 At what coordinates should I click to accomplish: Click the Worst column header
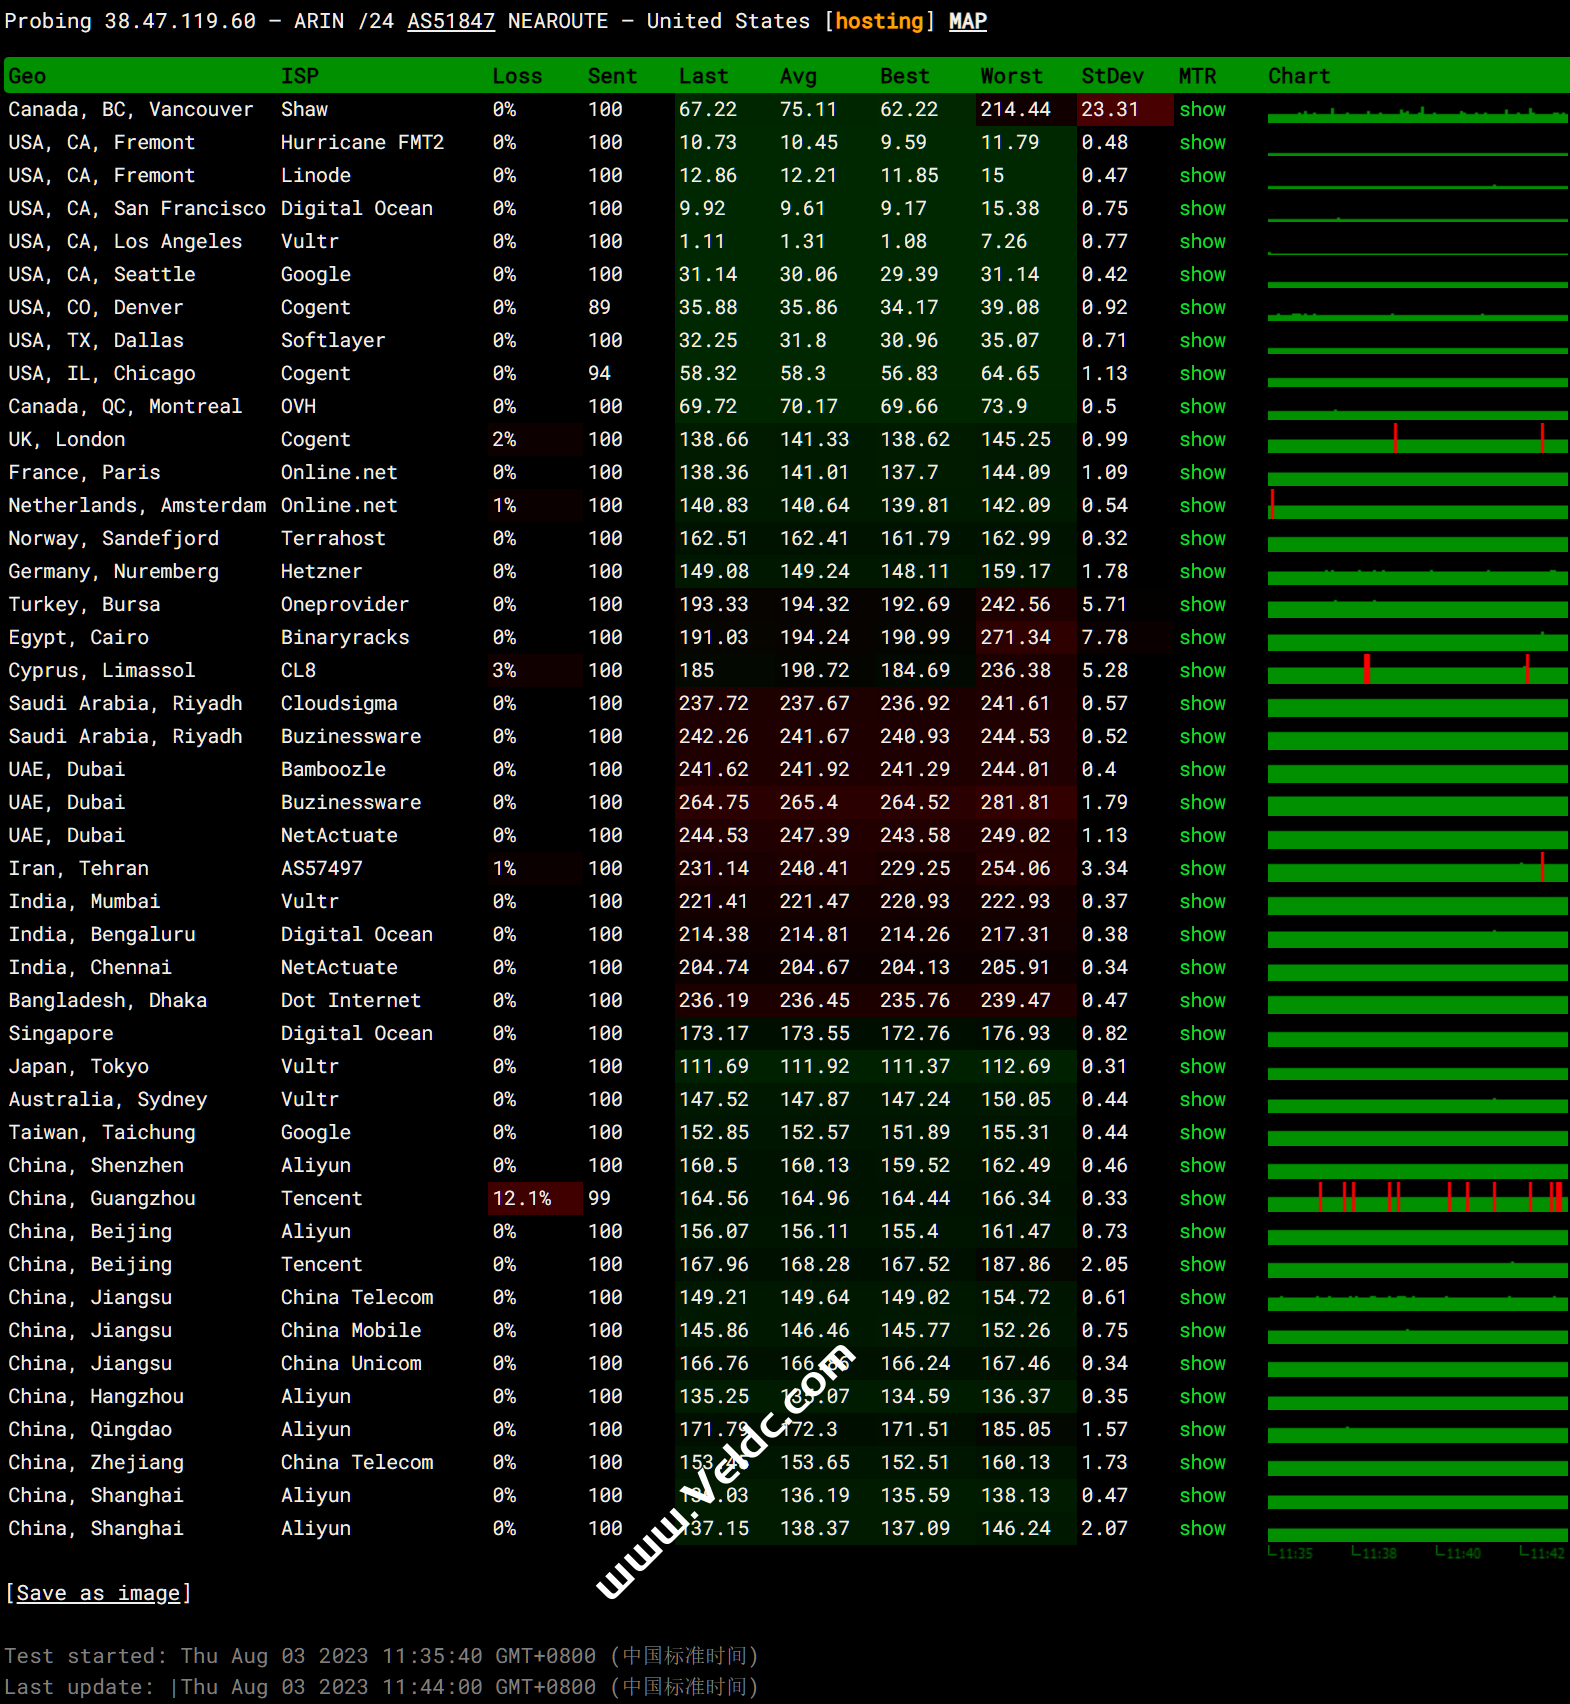(1011, 76)
